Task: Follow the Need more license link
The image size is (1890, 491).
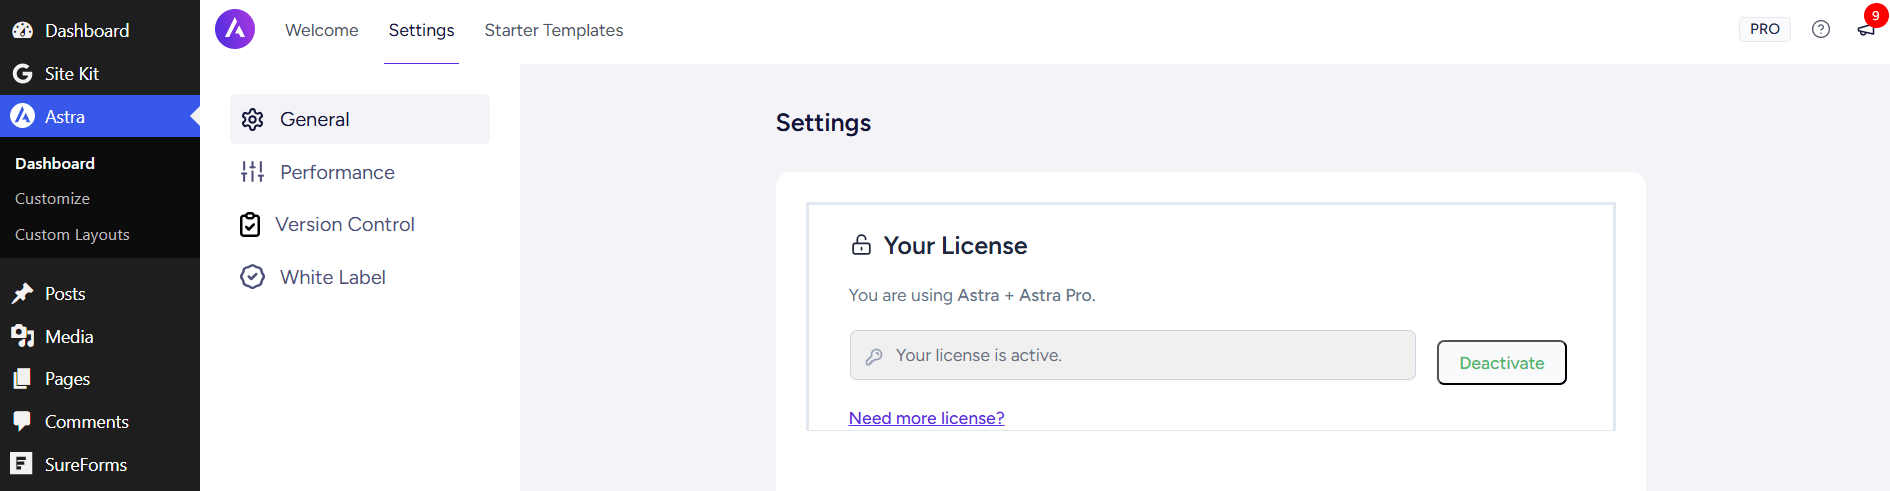Action: 926,418
